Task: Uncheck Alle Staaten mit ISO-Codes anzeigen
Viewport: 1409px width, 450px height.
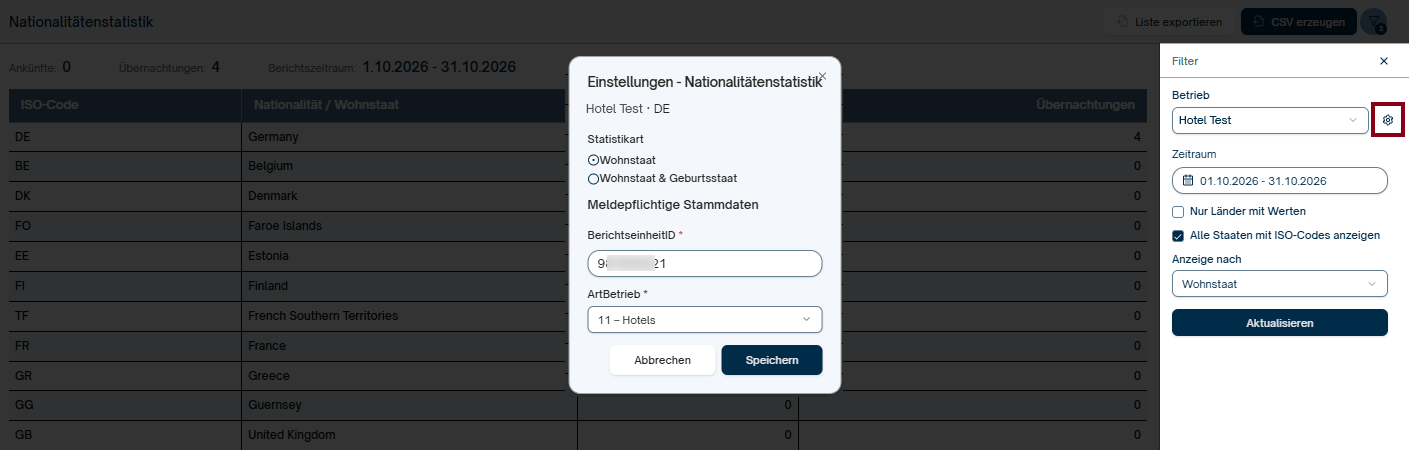Action: click(x=1178, y=236)
